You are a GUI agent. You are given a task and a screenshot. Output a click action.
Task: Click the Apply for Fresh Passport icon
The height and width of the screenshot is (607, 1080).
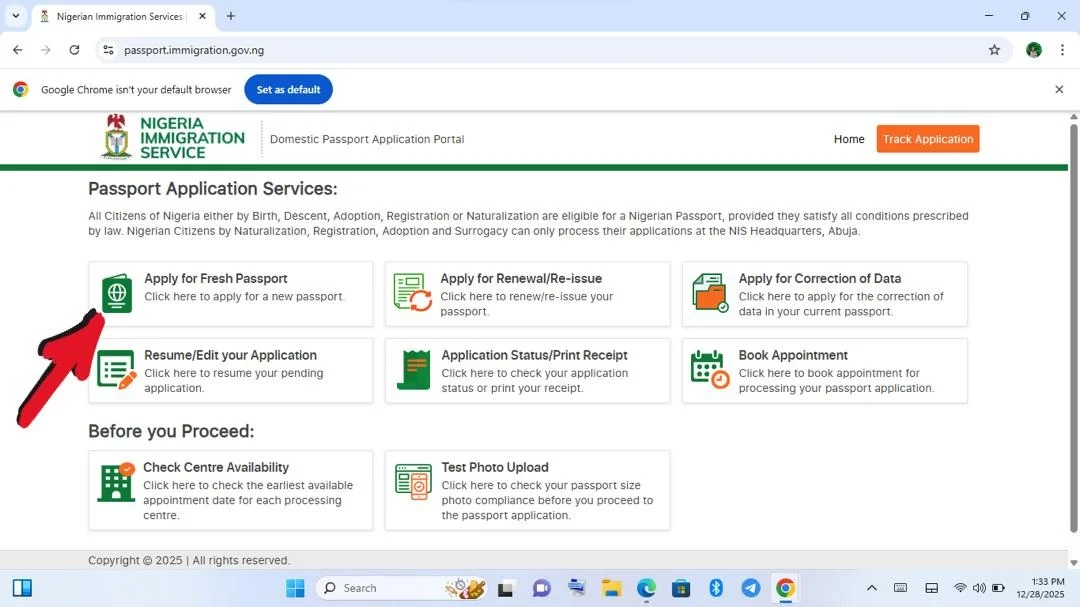[118, 294]
